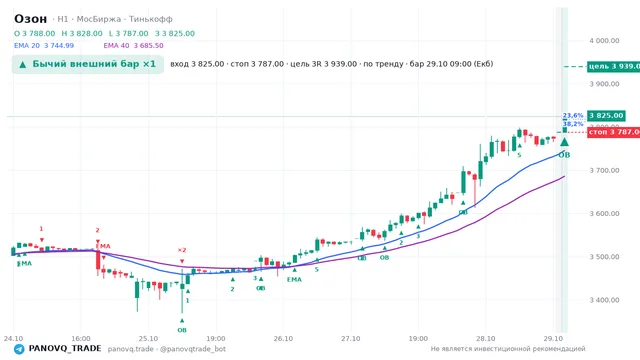The height and width of the screenshot is (360, 640).
Task: Click the H1 · МосБиржа · Тинькофф subtitle
Action: click(115, 19)
